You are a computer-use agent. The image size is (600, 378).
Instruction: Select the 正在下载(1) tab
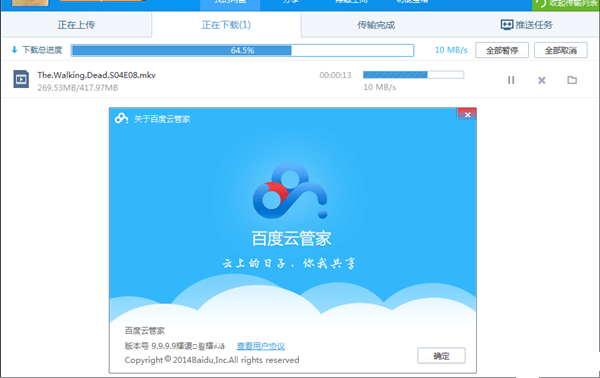tap(226, 25)
